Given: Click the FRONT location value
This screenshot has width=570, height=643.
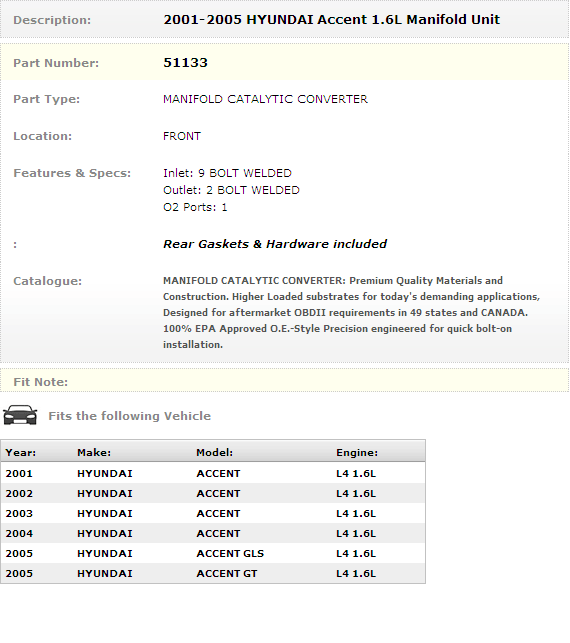Looking at the screenshot, I should tap(182, 136).
